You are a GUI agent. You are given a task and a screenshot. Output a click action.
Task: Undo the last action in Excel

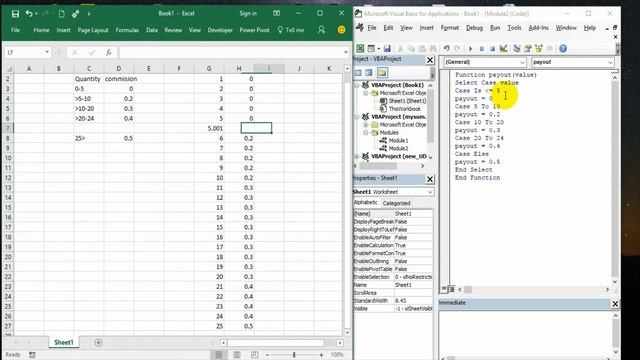coord(29,14)
